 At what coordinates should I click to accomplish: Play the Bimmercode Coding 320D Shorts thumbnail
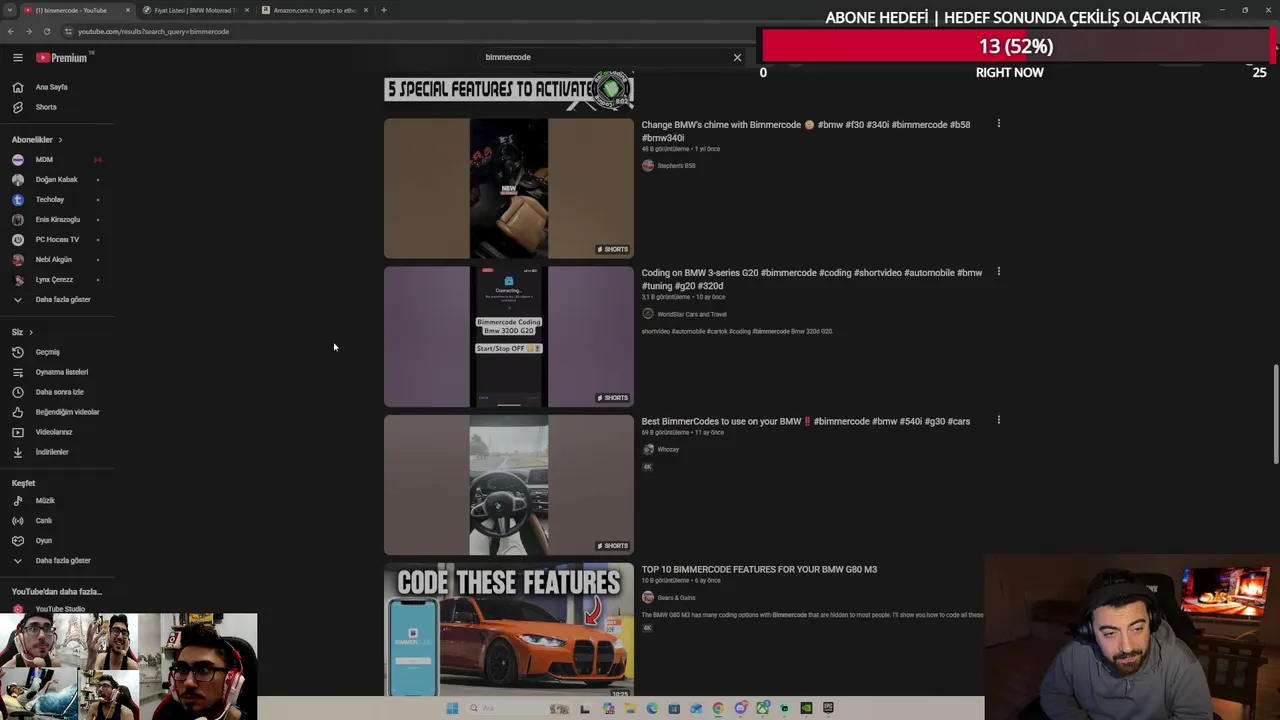pos(509,337)
